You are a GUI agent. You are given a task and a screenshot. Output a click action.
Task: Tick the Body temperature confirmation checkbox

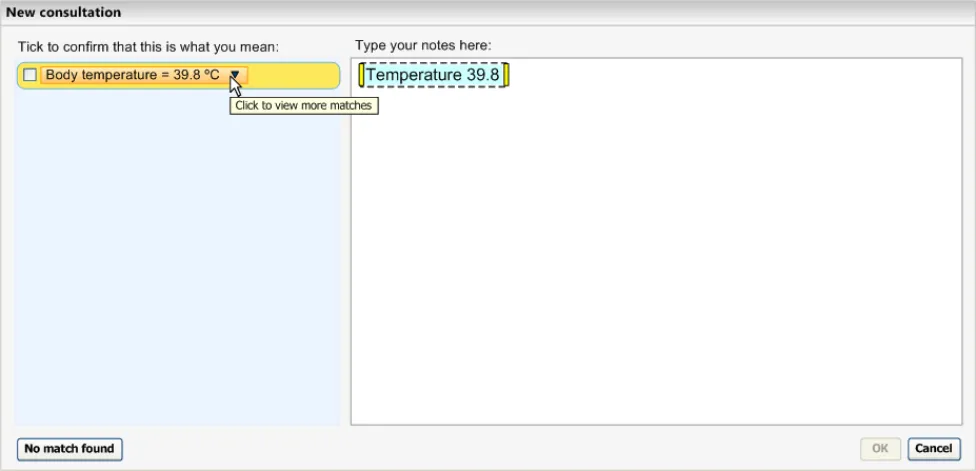point(30,75)
